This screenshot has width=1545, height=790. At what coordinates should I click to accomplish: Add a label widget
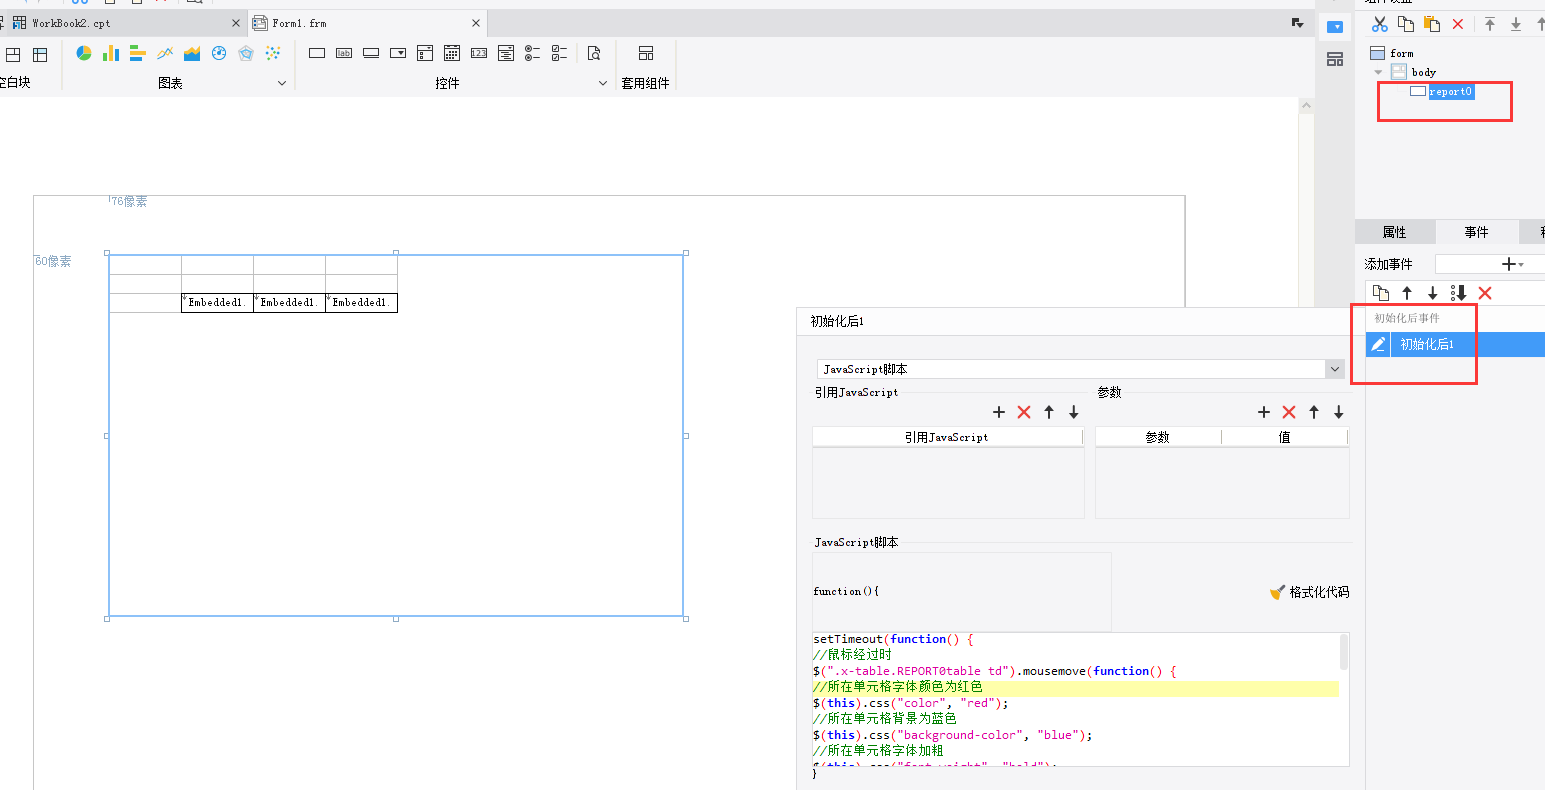344,53
